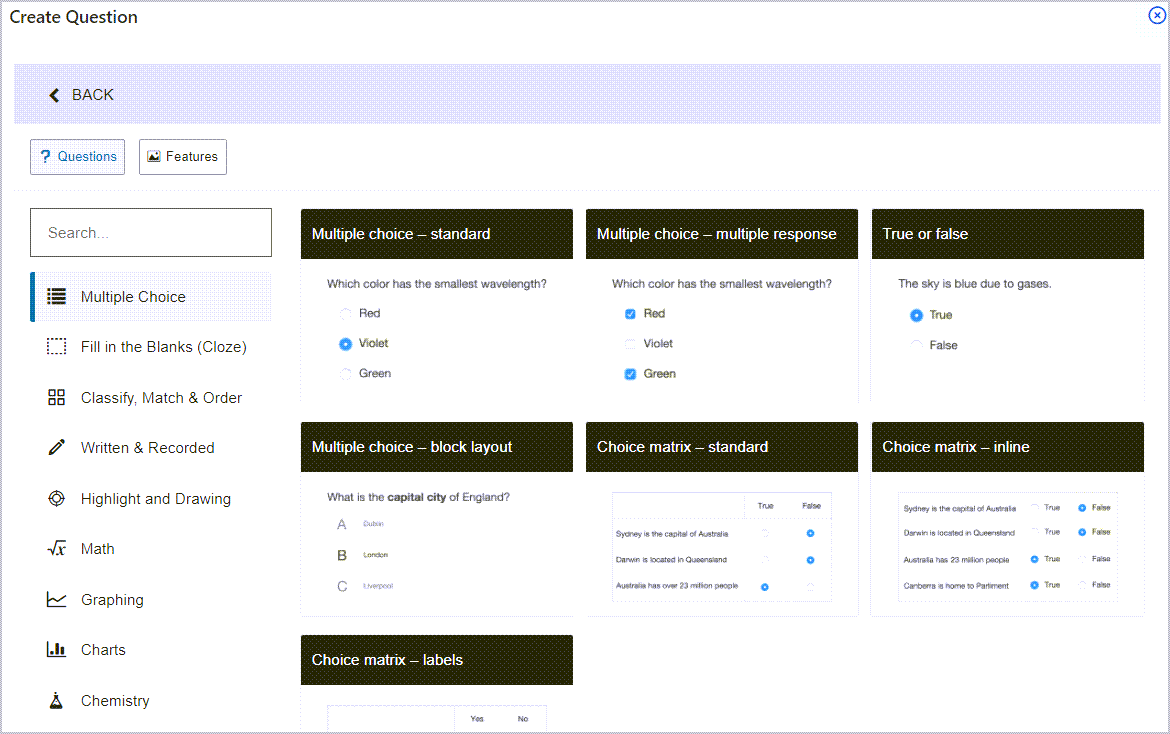Click the Graphing line chart icon

click(x=57, y=600)
